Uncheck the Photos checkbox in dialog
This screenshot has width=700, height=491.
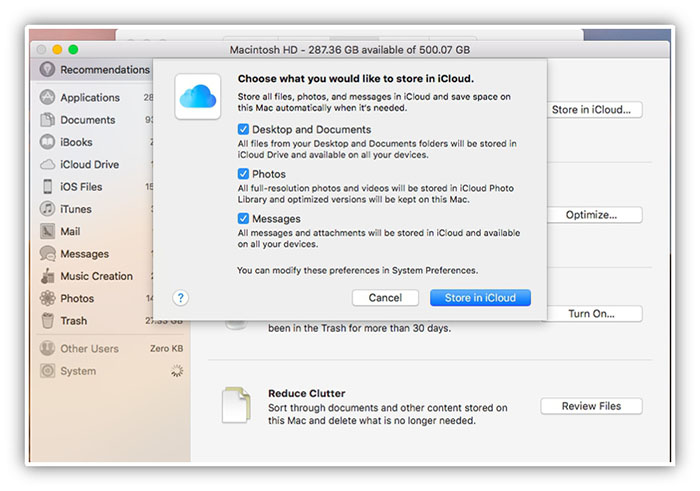243,174
